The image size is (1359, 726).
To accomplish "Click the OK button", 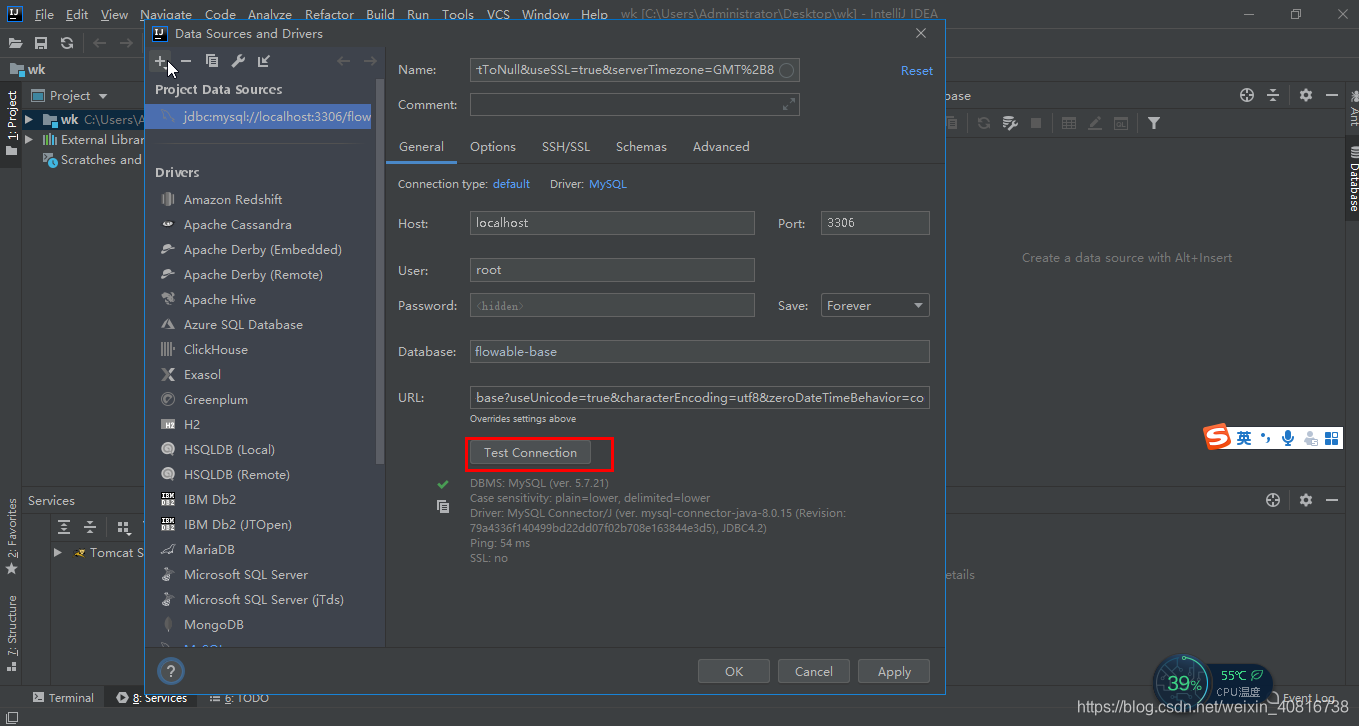I will point(734,671).
